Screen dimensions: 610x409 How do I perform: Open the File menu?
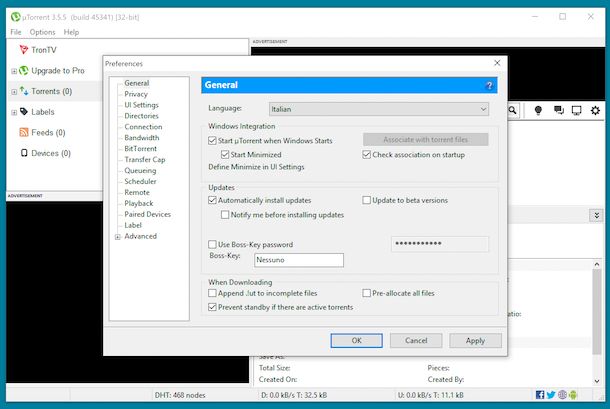pos(16,32)
